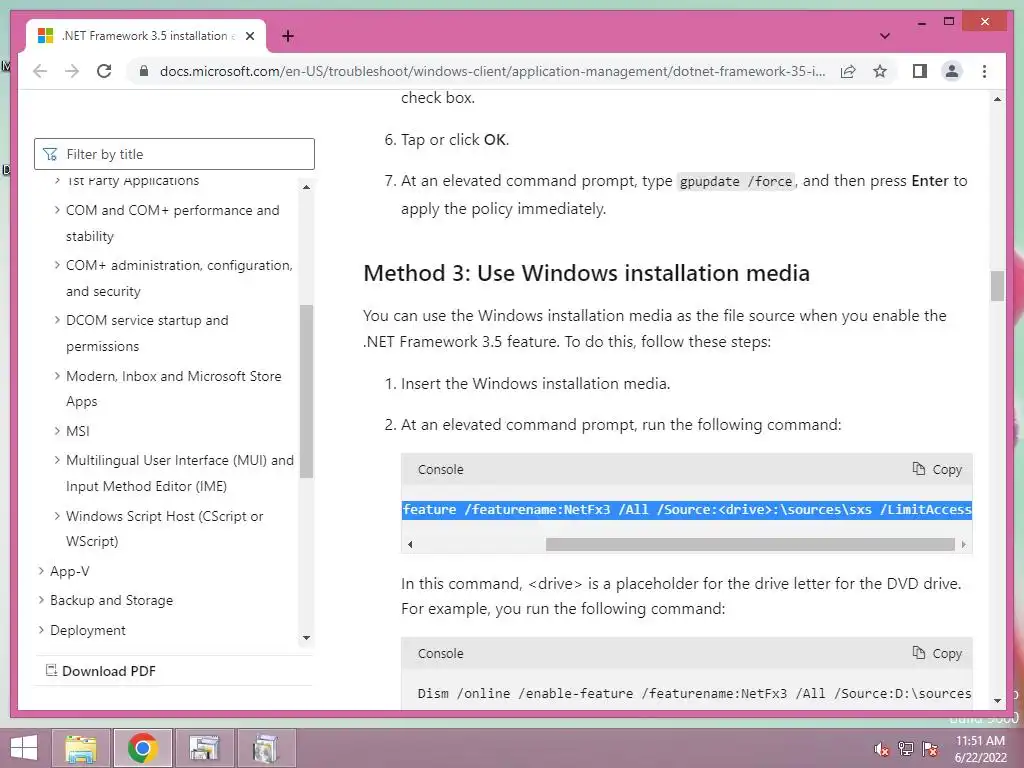This screenshot has width=1024, height=768.
Task: Open the Chrome side panel
Action: (x=920, y=71)
